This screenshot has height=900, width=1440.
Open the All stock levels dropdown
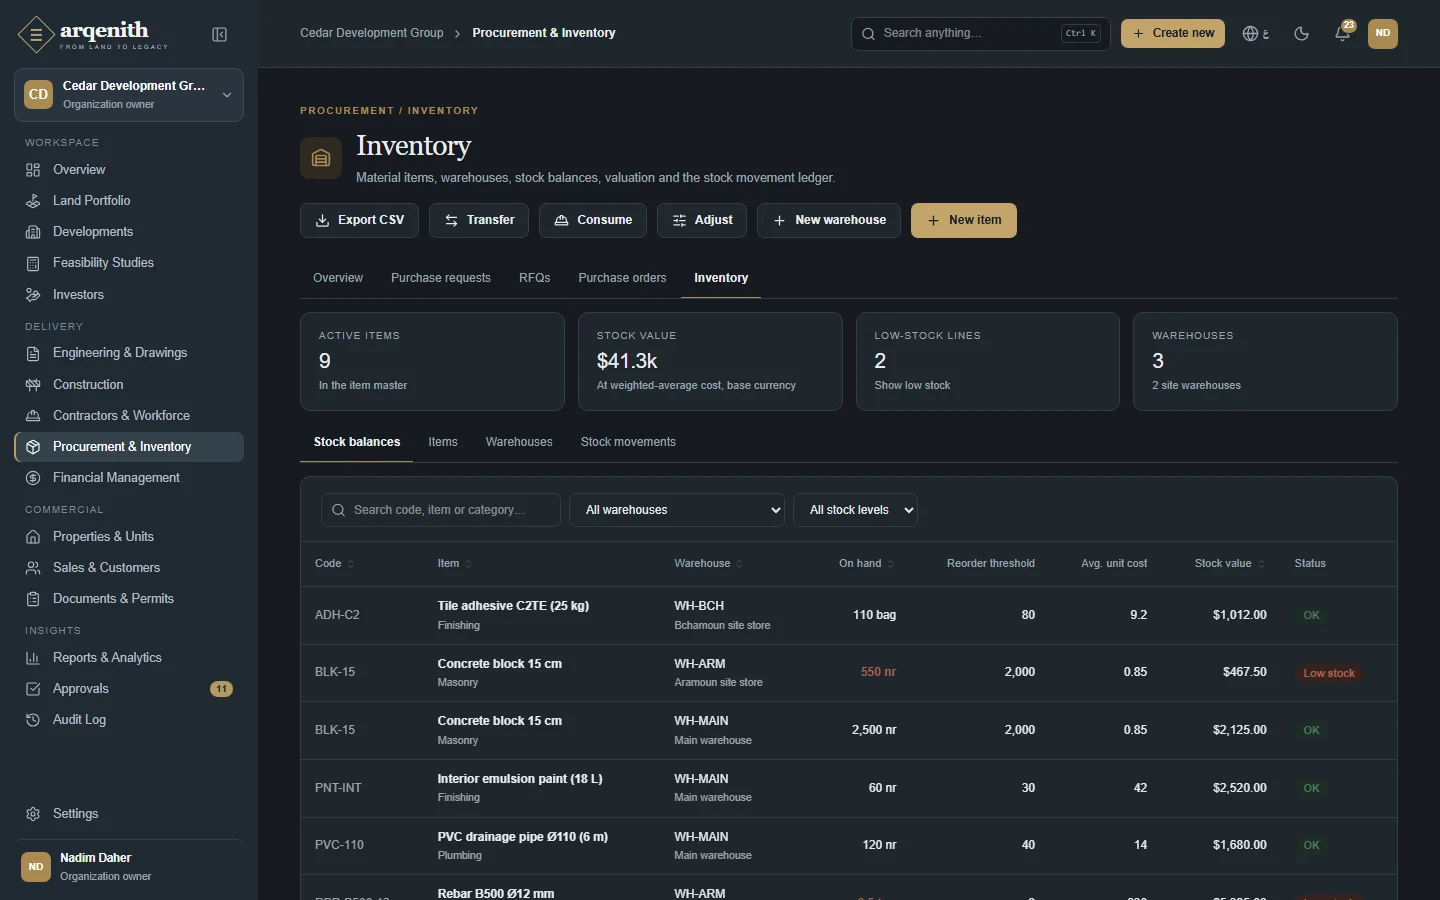(x=855, y=510)
